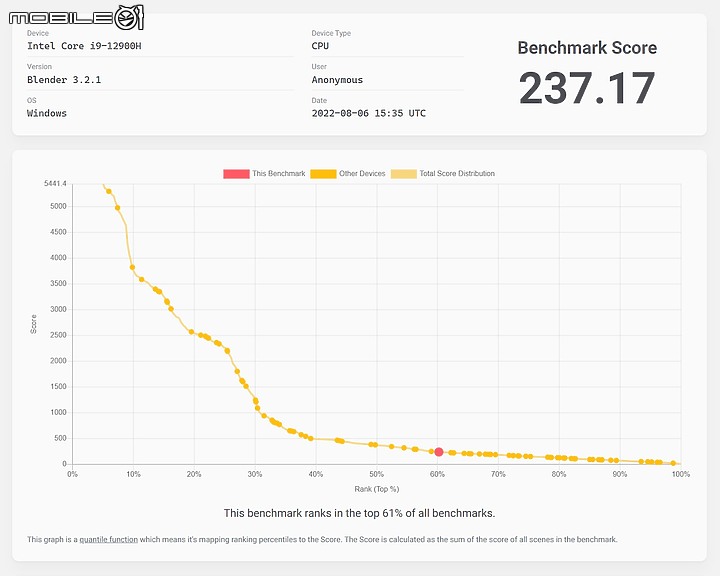Click the 'Benchmark Score' heading
720x576 pixels.
point(587,48)
